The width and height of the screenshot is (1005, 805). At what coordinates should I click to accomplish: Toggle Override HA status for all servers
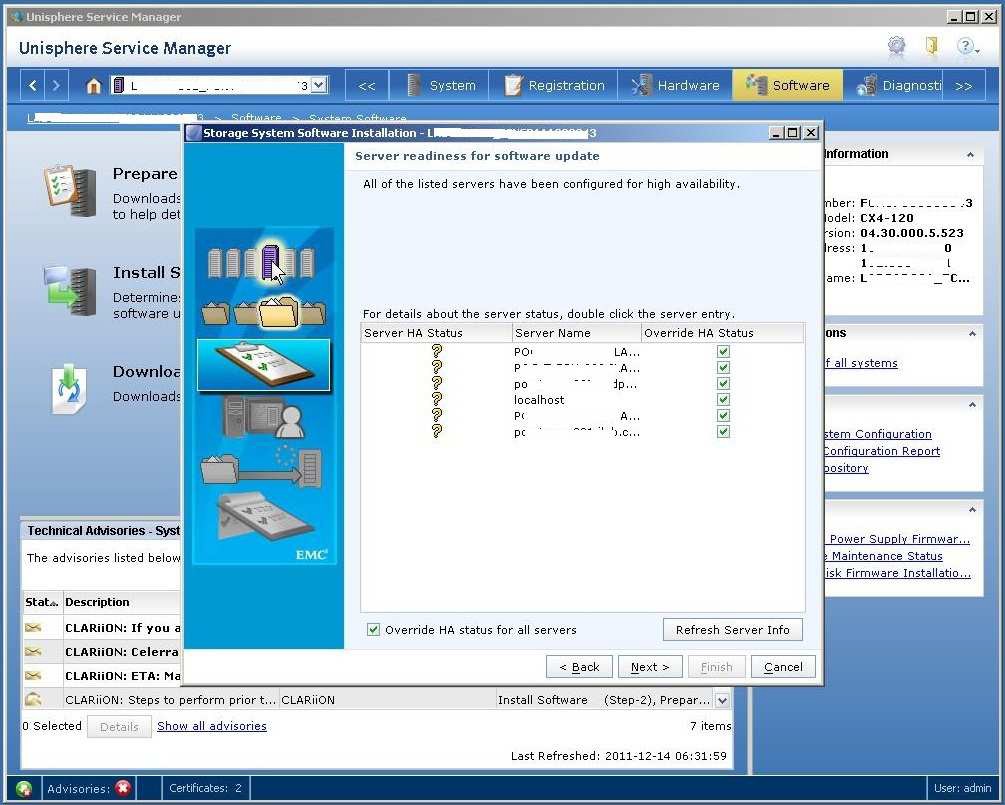point(373,629)
